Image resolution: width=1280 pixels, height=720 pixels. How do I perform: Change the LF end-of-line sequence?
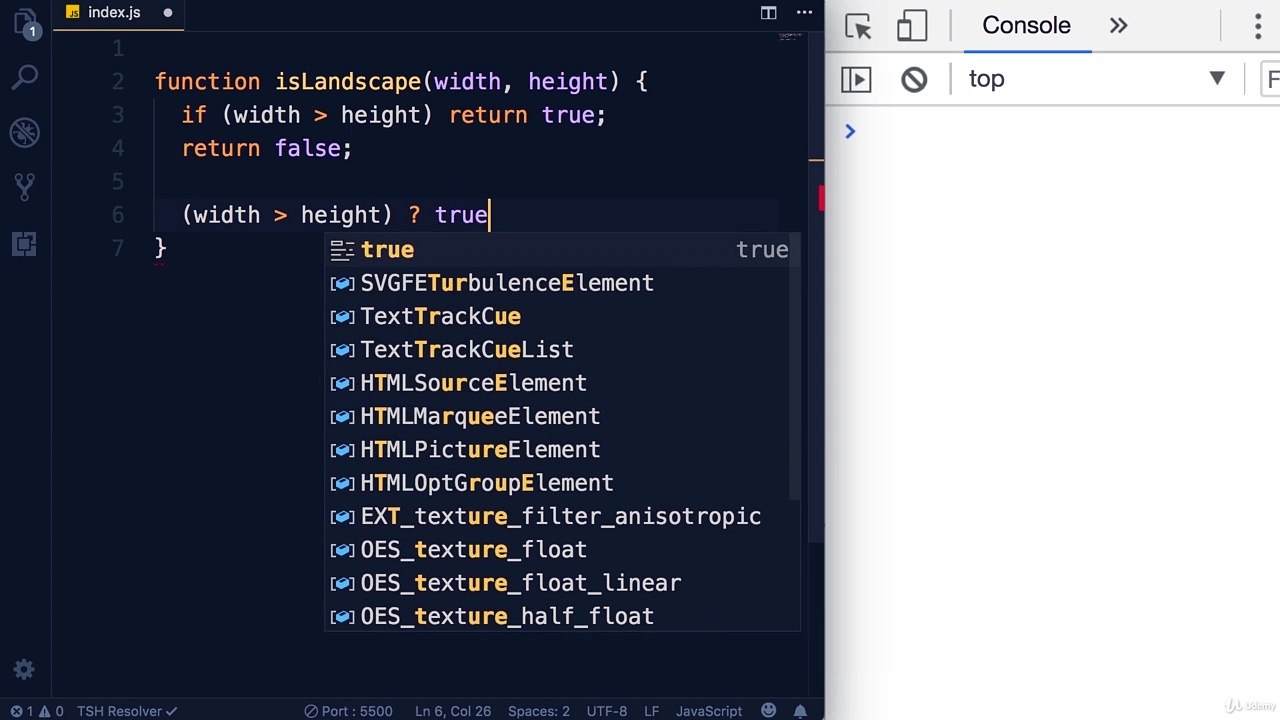pos(651,711)
